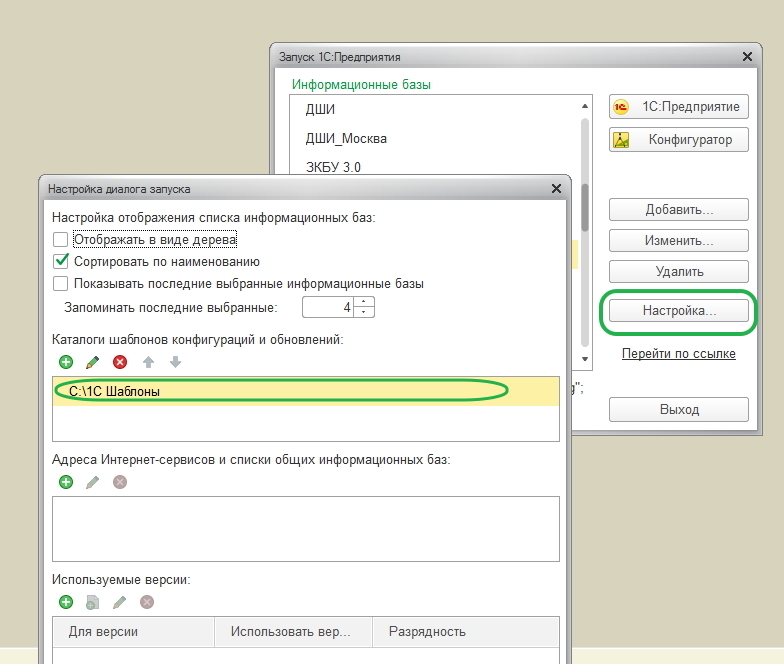This screenshot has width=784, height=664.
Task: Close the 'Запуск 1С:Предприятия' window
Action: coord(747,56)
